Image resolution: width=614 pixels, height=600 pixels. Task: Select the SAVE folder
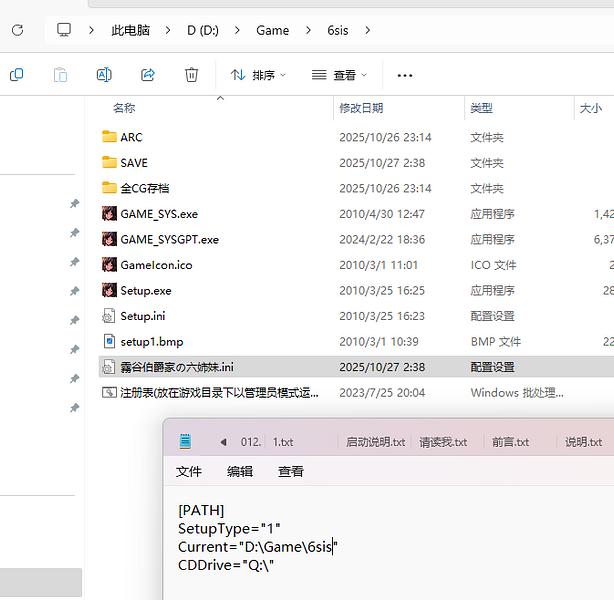click(134, 163)
